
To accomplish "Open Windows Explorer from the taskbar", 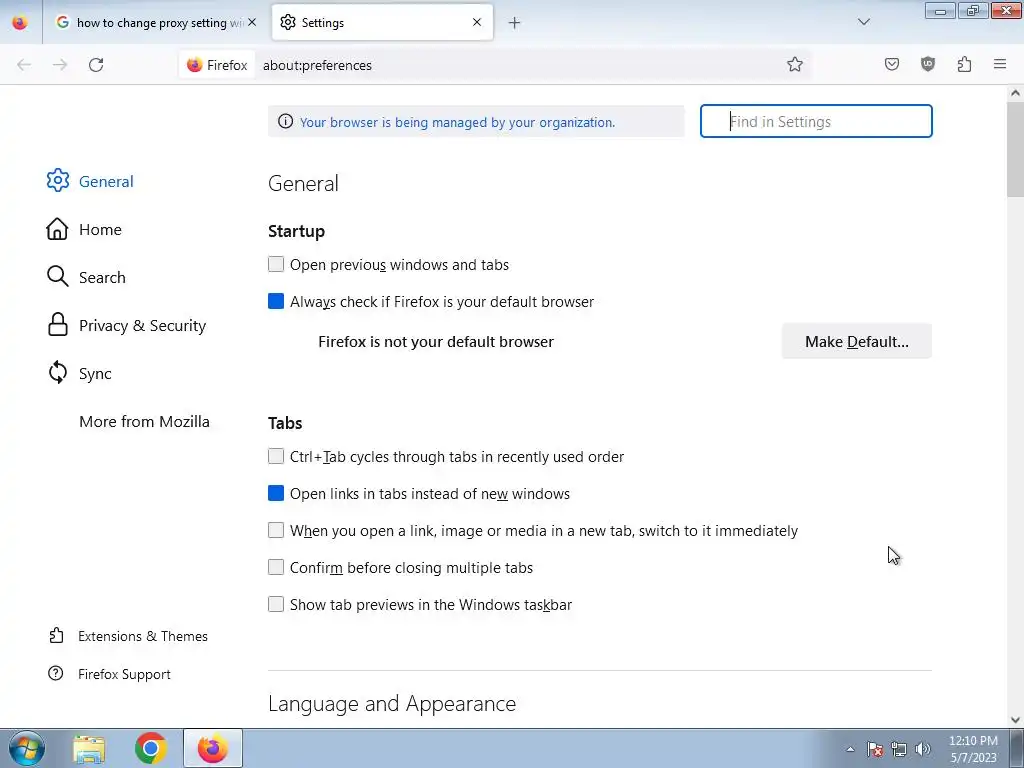I will click(89, 748).
